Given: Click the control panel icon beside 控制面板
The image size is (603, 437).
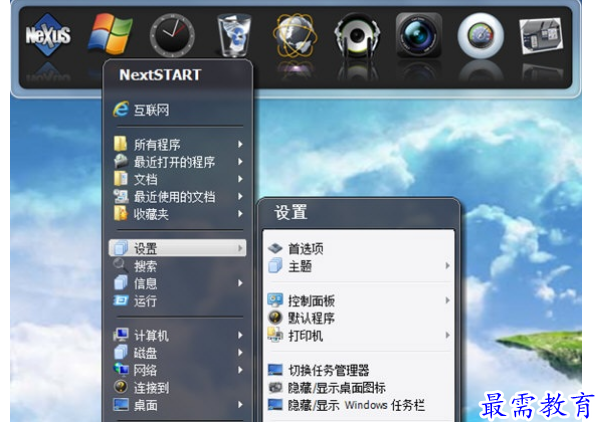Looking at the screenshot, I should [275, 300].
